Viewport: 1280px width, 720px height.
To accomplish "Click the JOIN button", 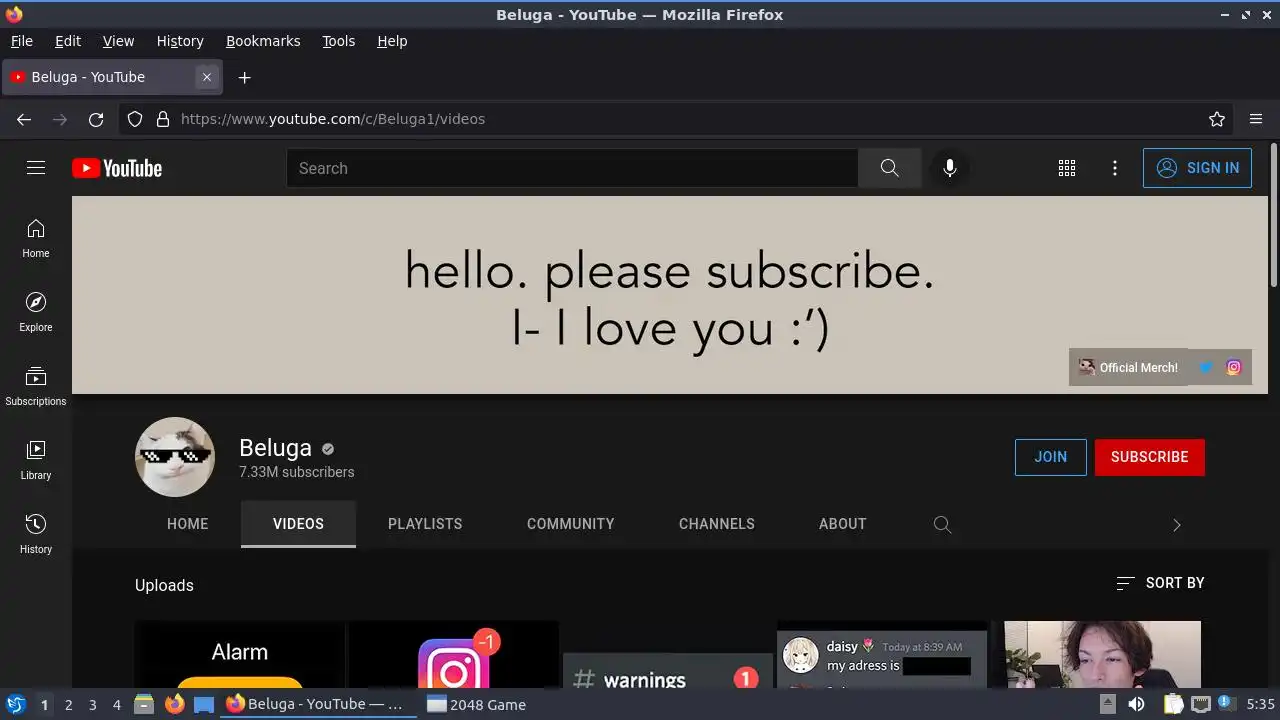I will [1051, 457].
